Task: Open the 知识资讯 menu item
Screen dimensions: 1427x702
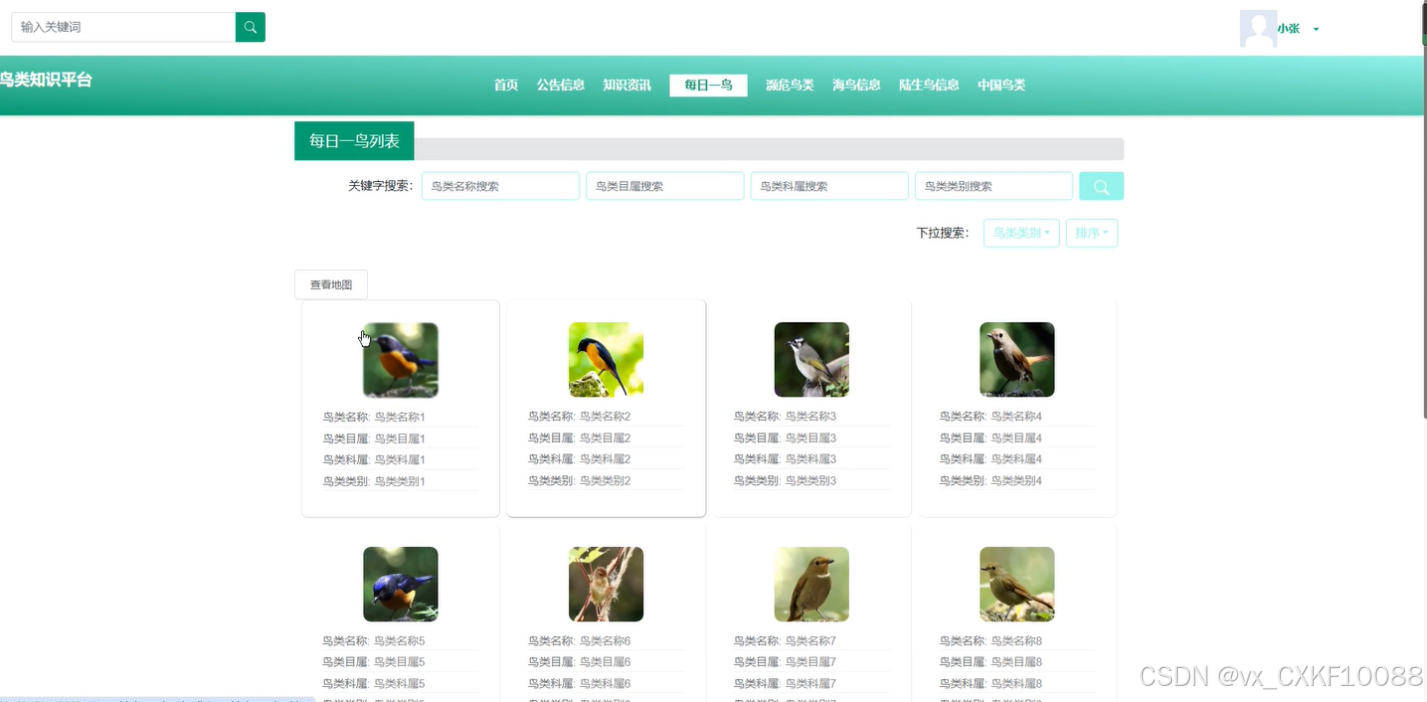Action: (x=627, y=85)
